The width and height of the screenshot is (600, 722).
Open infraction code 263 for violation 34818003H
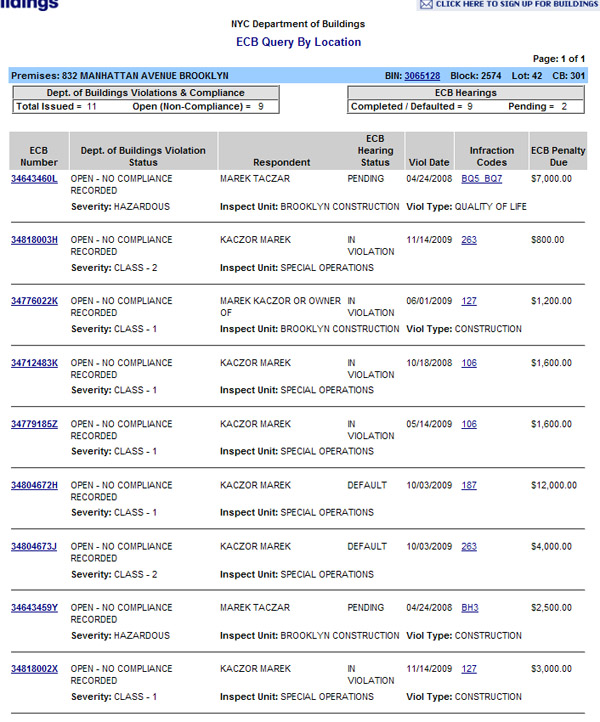469,240
